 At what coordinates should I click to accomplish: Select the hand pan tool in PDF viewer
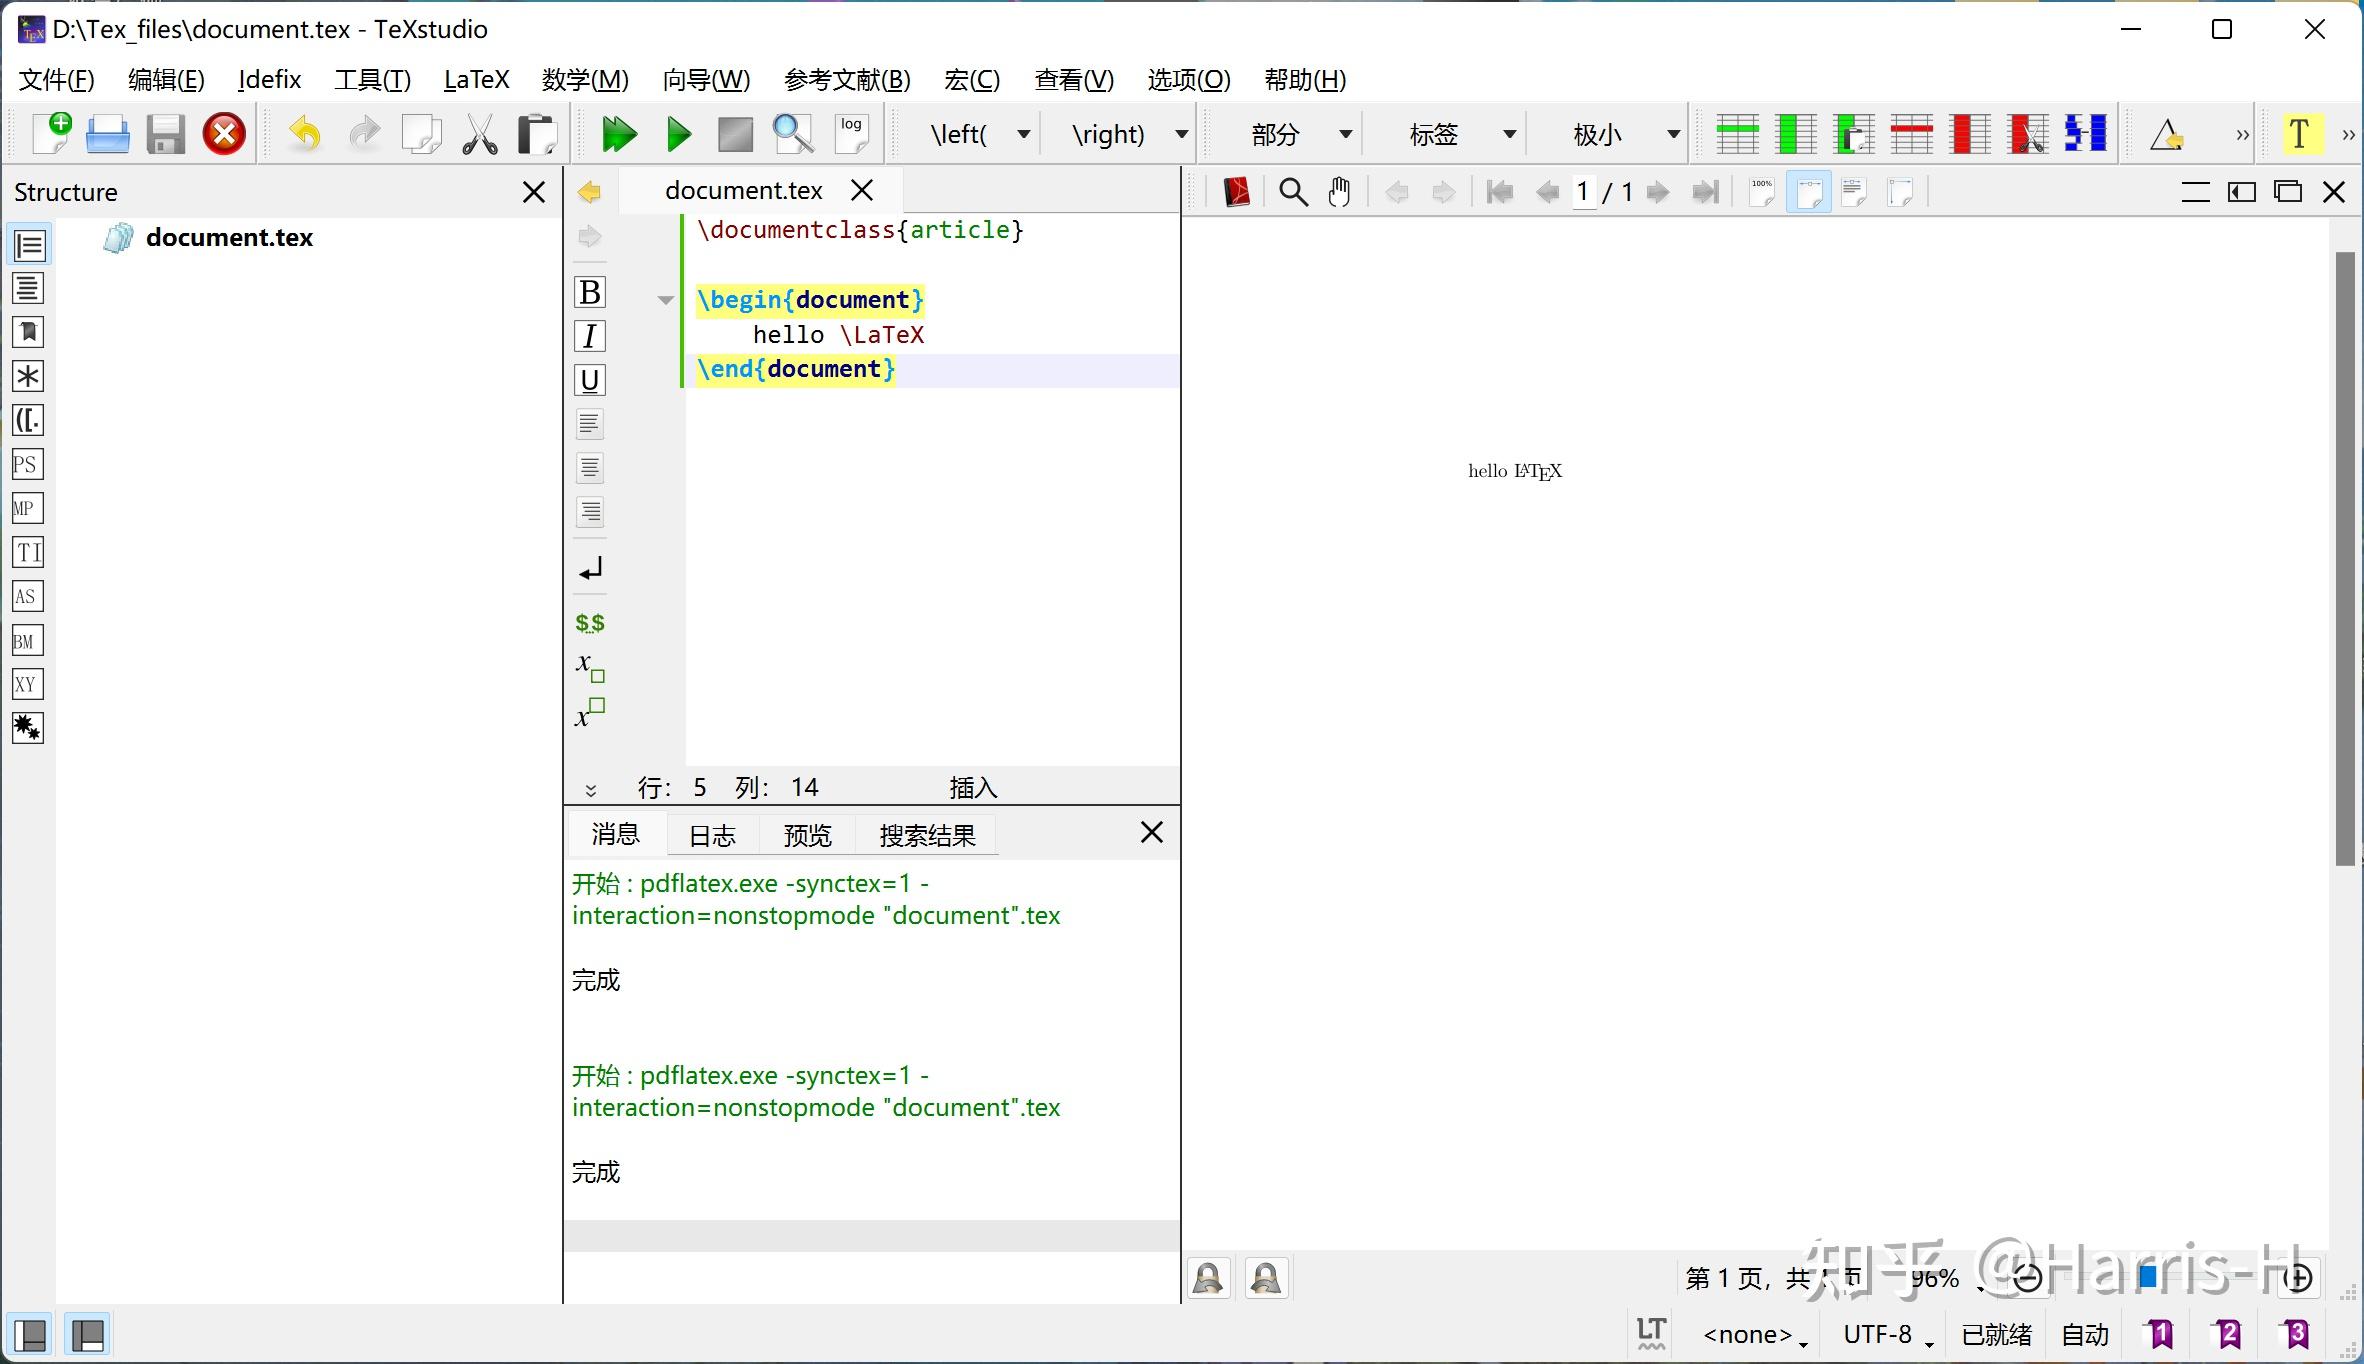coord(1340,191)
